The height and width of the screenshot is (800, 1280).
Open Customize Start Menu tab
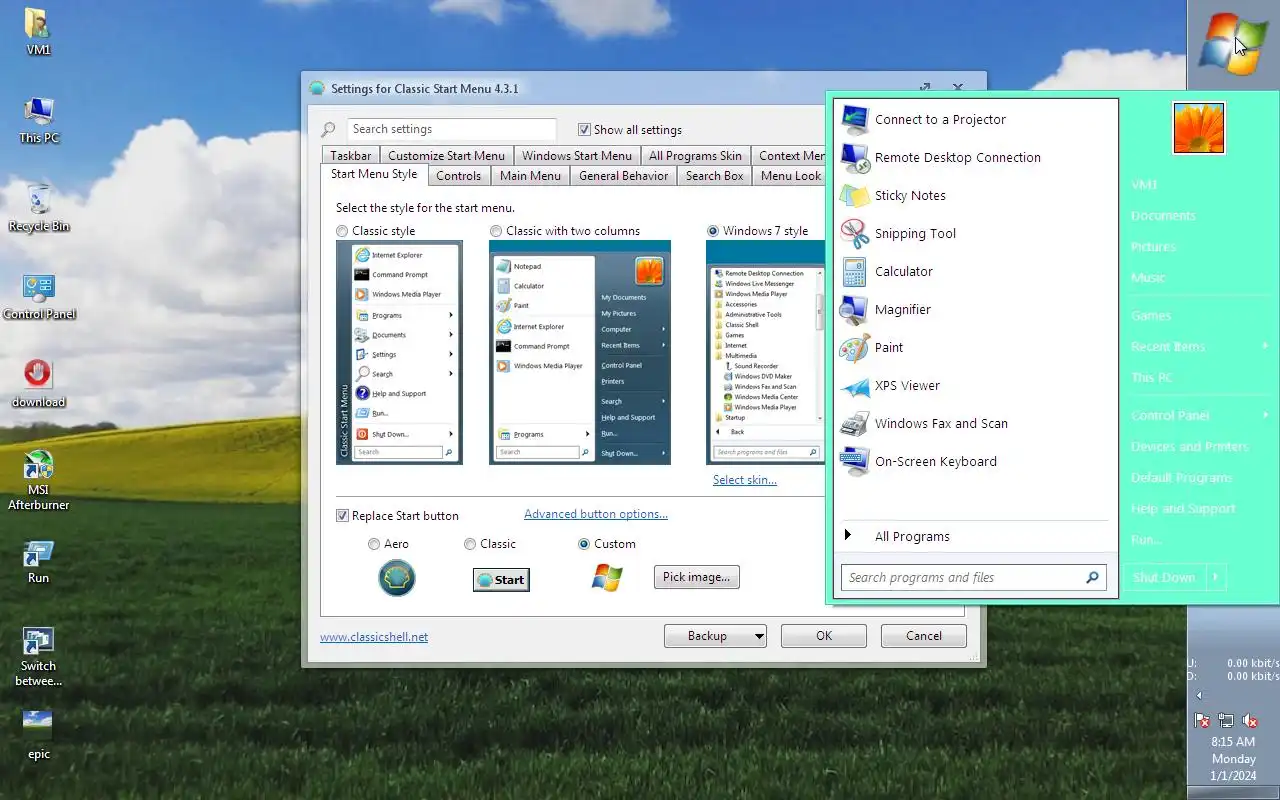pyautogui.click(x=446, y=155)
